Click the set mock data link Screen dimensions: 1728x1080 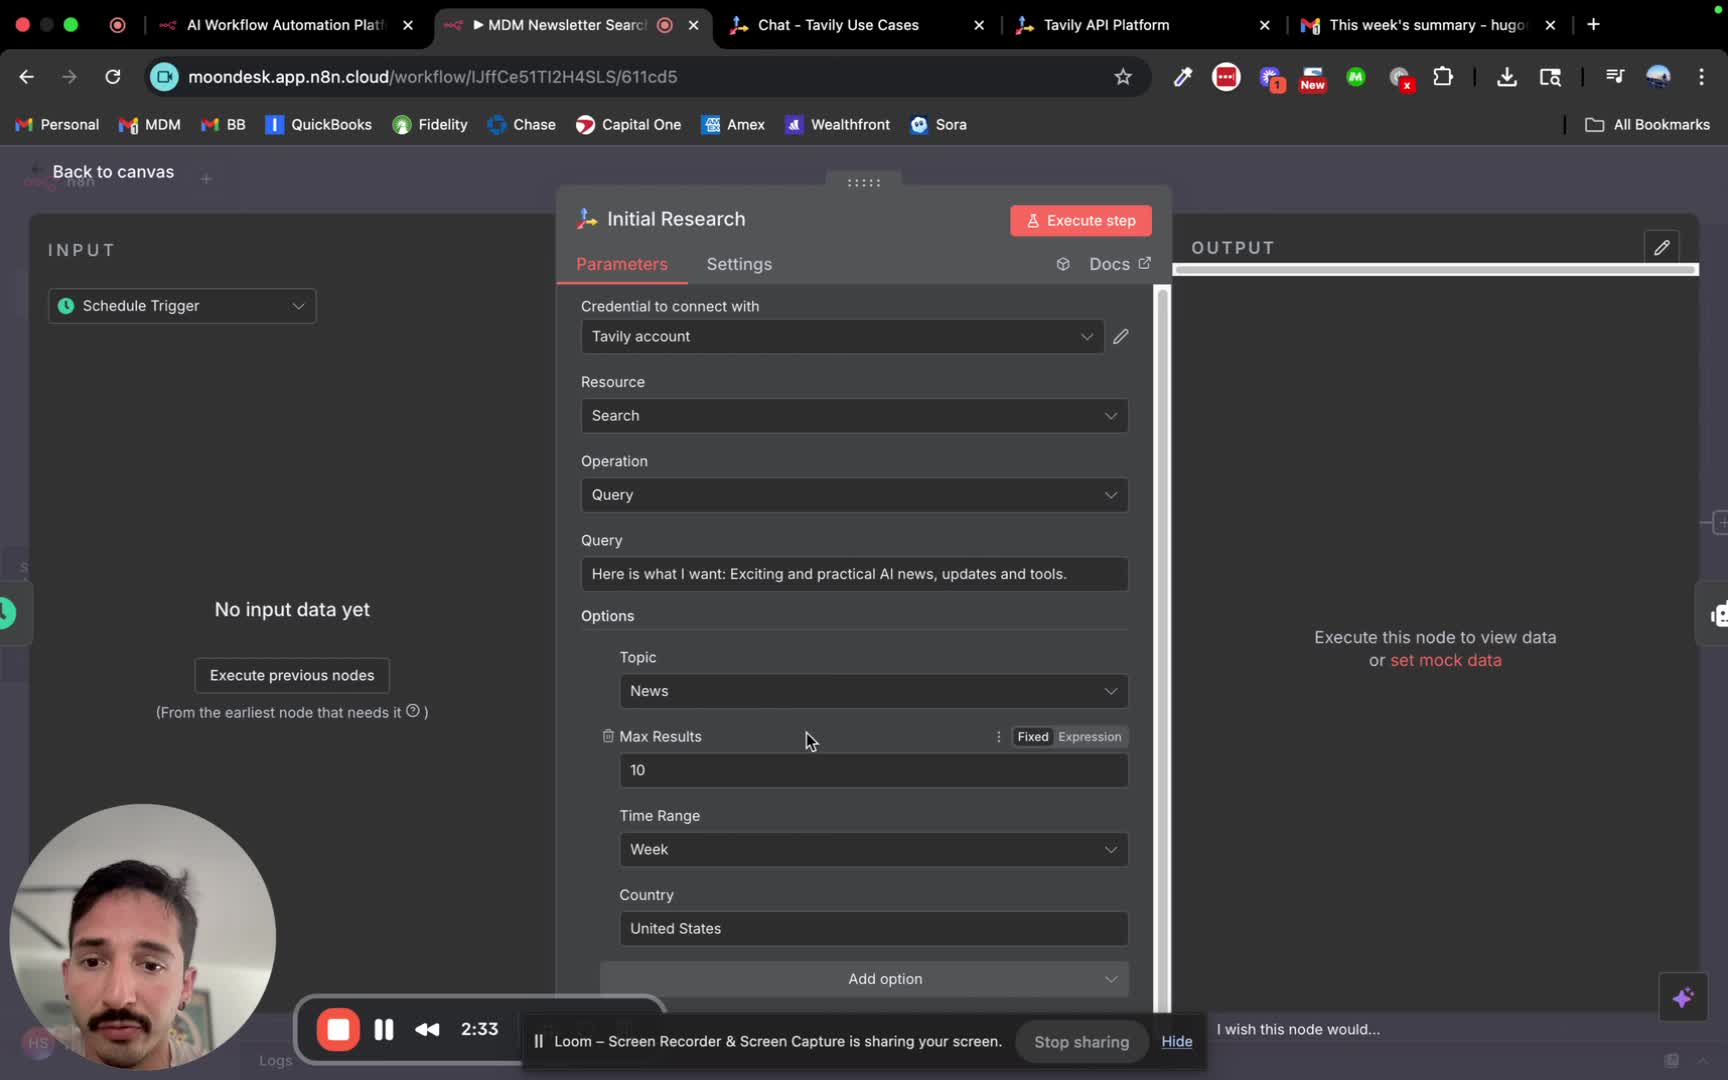[x=1446, y=660]
